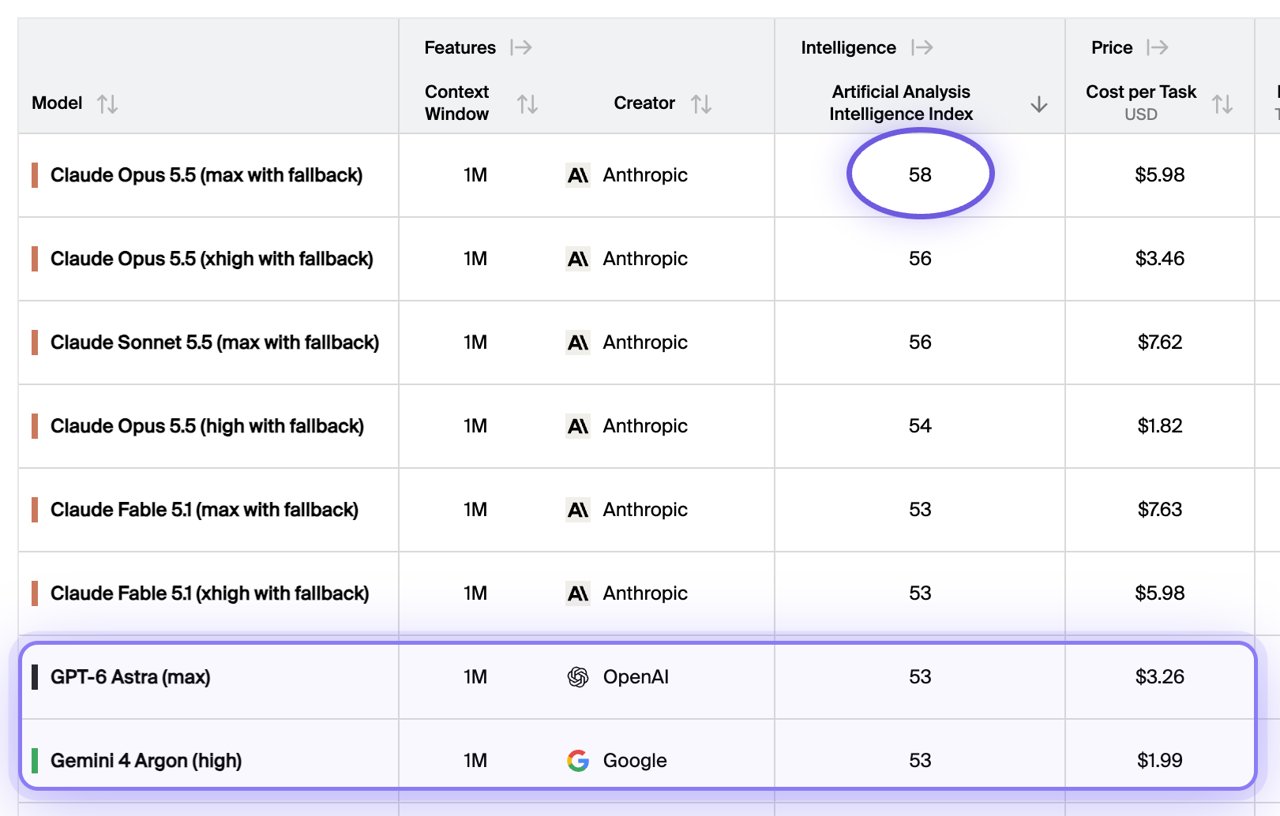
Task: Click Anthropic name in Sonnet 5.5 row
Action: (x=645, y=342)
